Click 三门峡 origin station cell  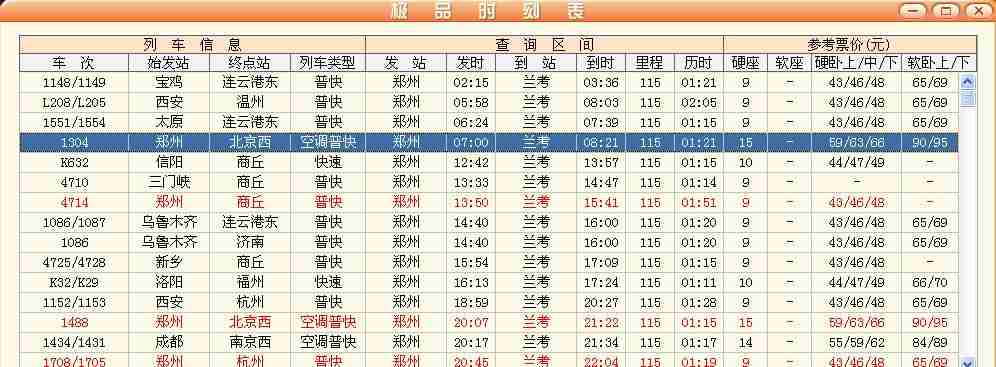[169, 182]
